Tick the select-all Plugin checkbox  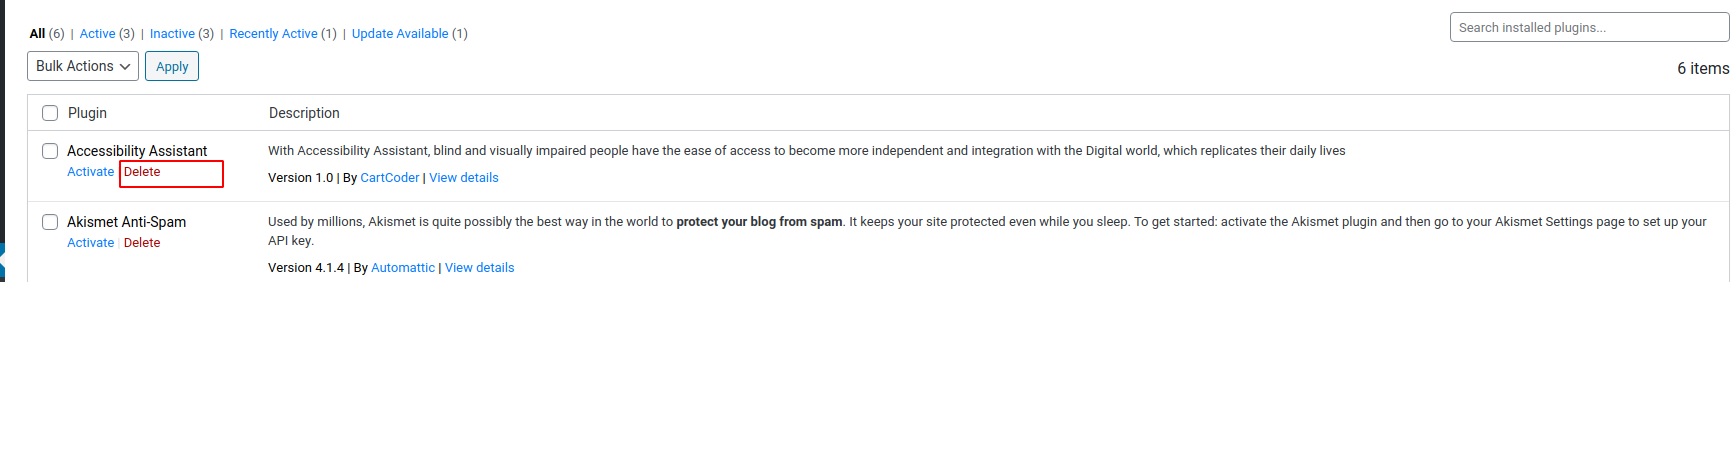tap(50, 113)
